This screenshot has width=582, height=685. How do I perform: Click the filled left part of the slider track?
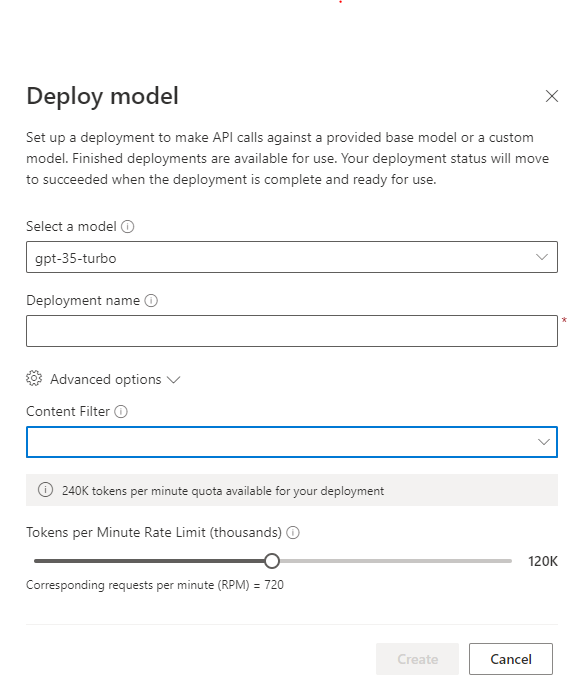(149, 561)
